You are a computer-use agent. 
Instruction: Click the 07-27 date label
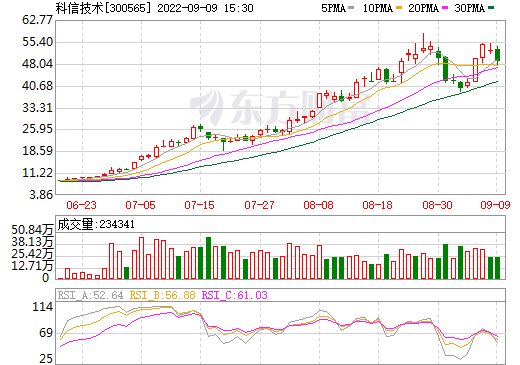point(259,205)
